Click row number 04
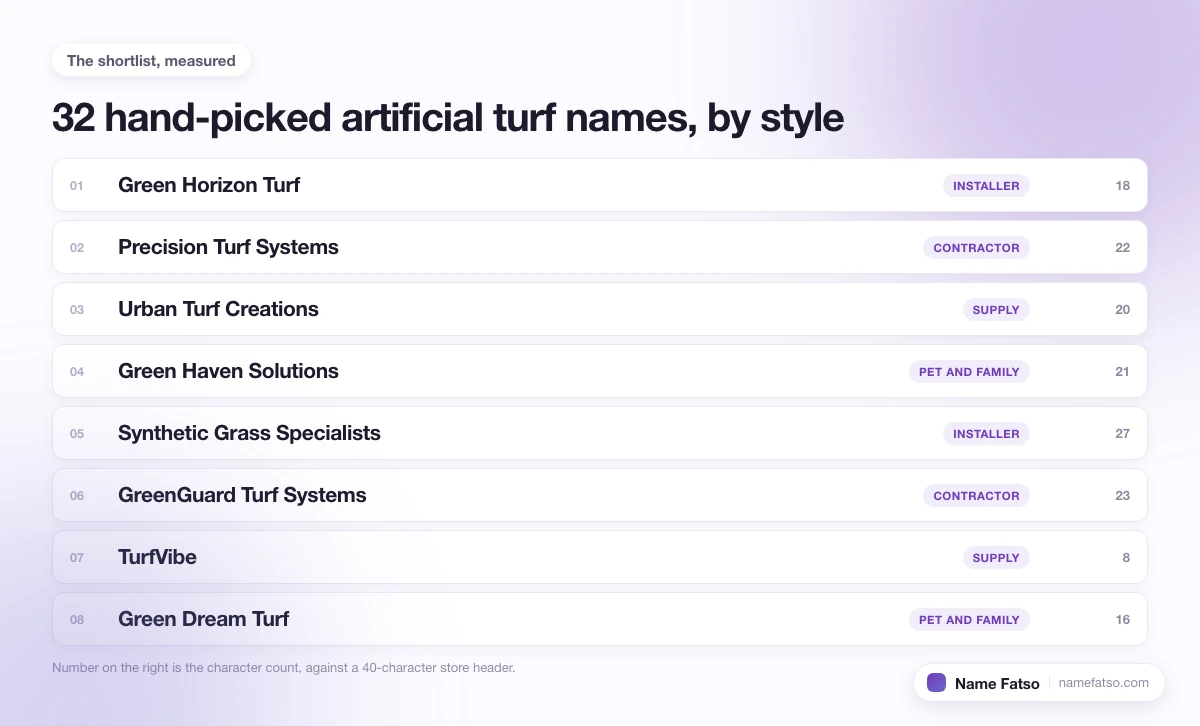Screen dimensions: 1200x726 77,371
